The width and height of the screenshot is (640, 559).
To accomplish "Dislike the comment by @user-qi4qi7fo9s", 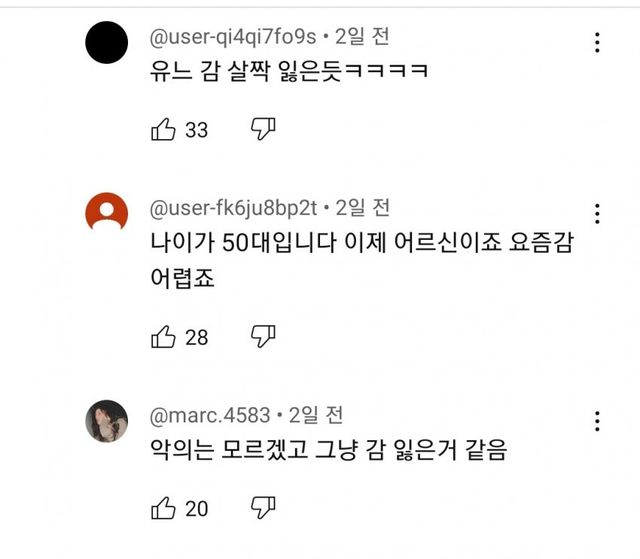I will click(x=262, y=129).
